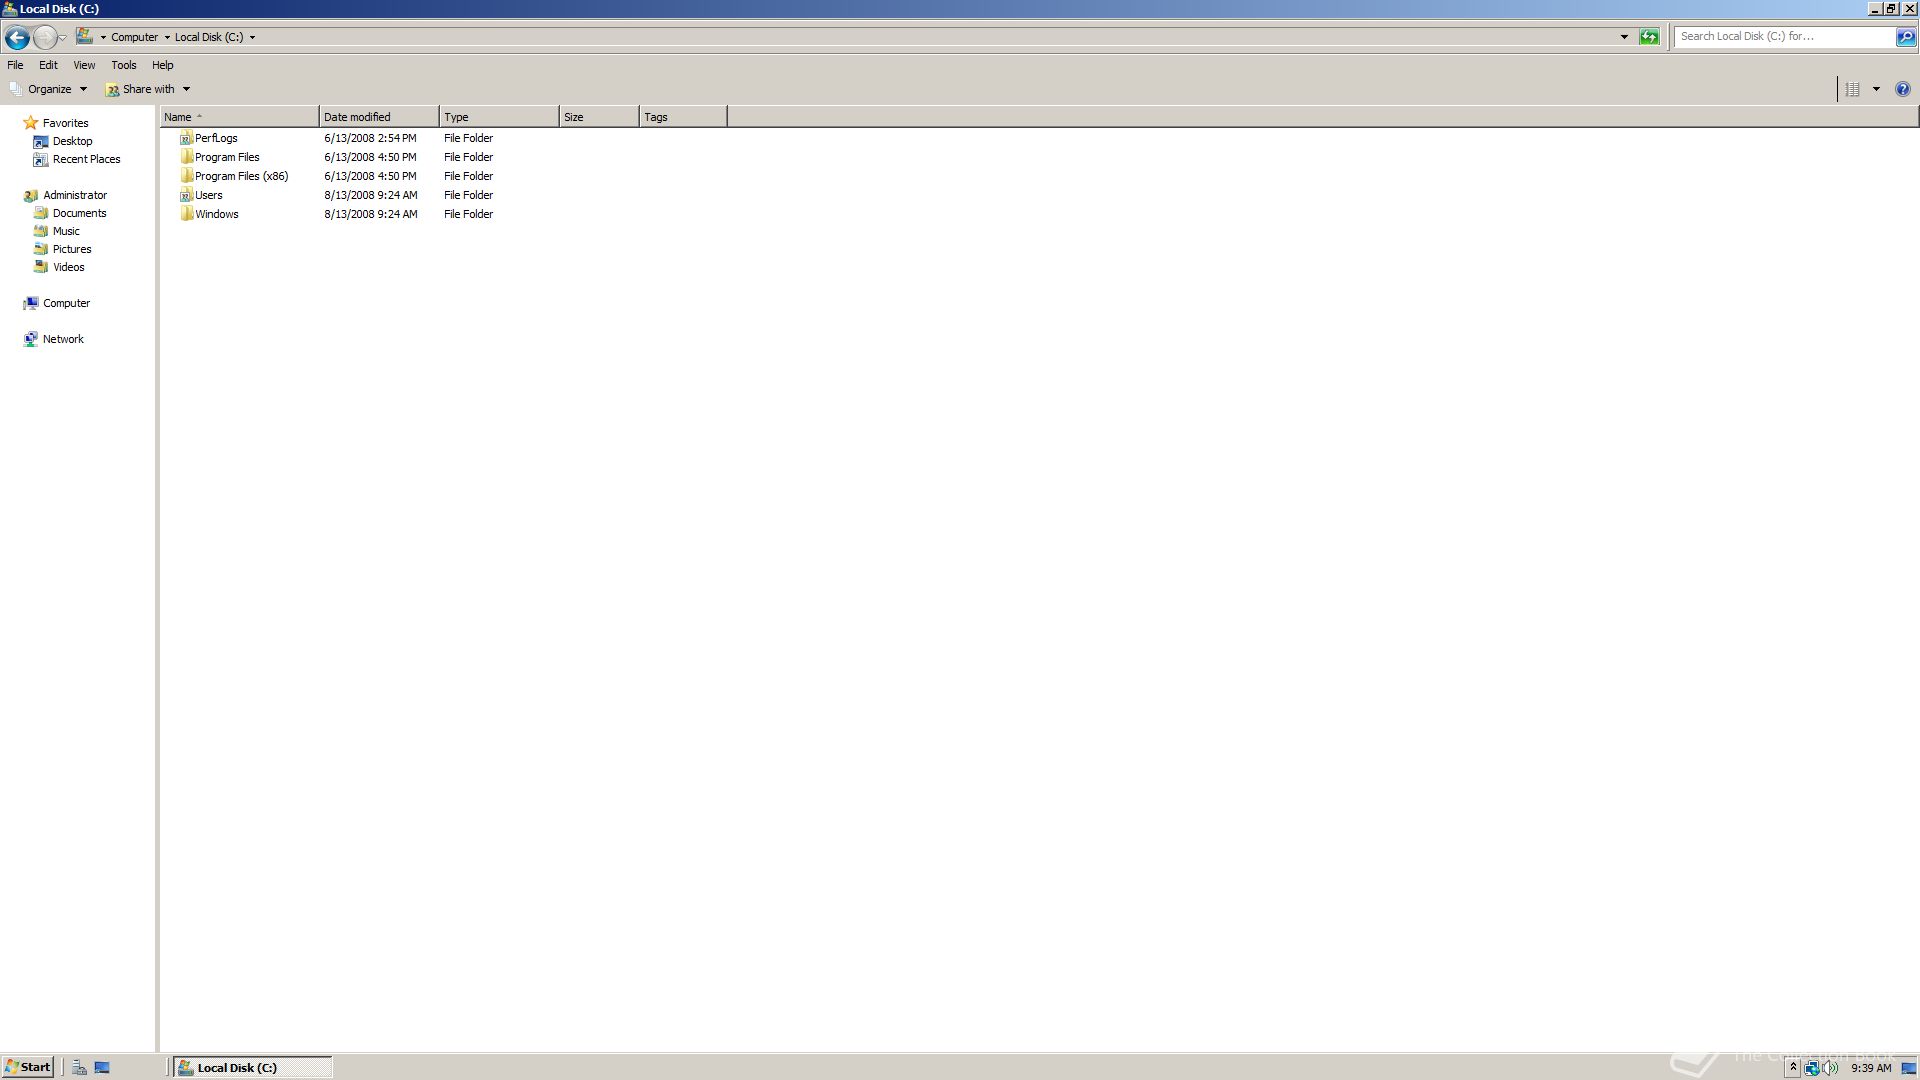
Task: Click the Forward navigation arrow
Action: pos(44,37)
